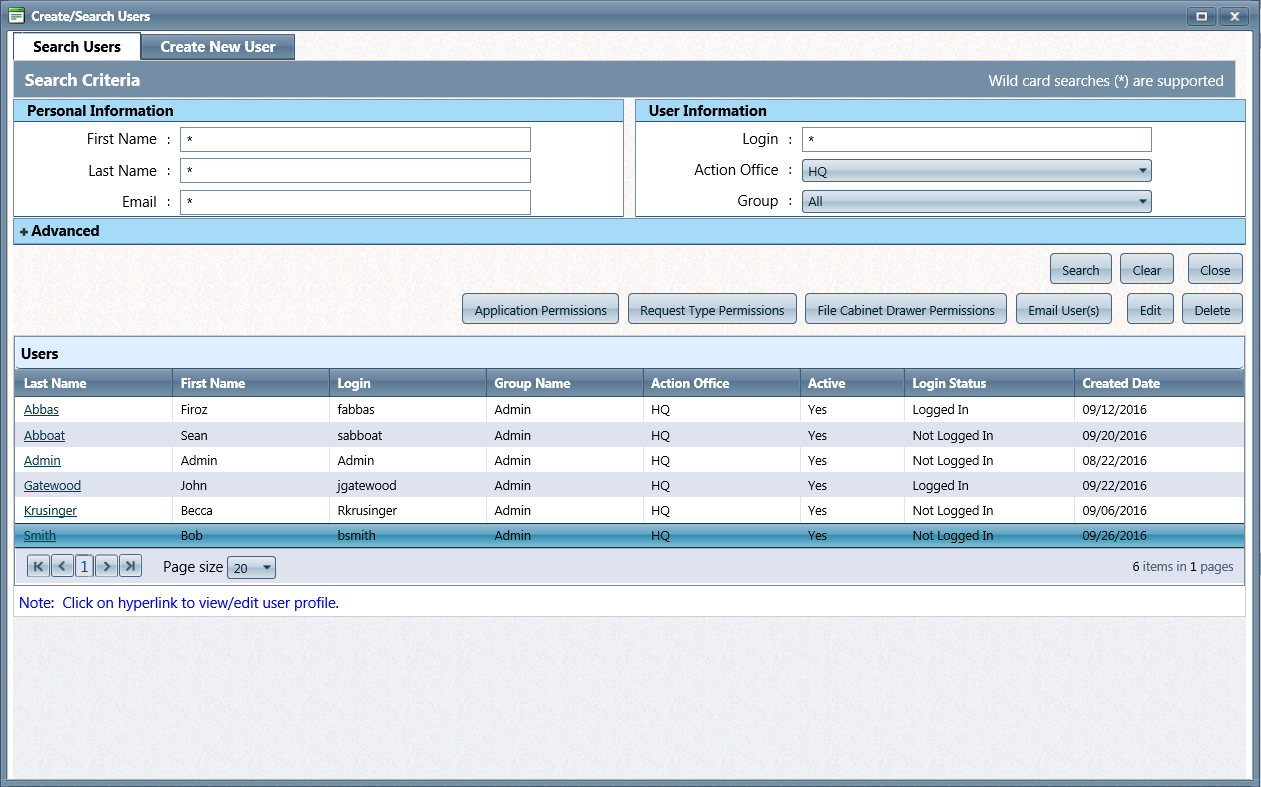Open Request Type Permissions
The image size is (1261, 787).
712,310
